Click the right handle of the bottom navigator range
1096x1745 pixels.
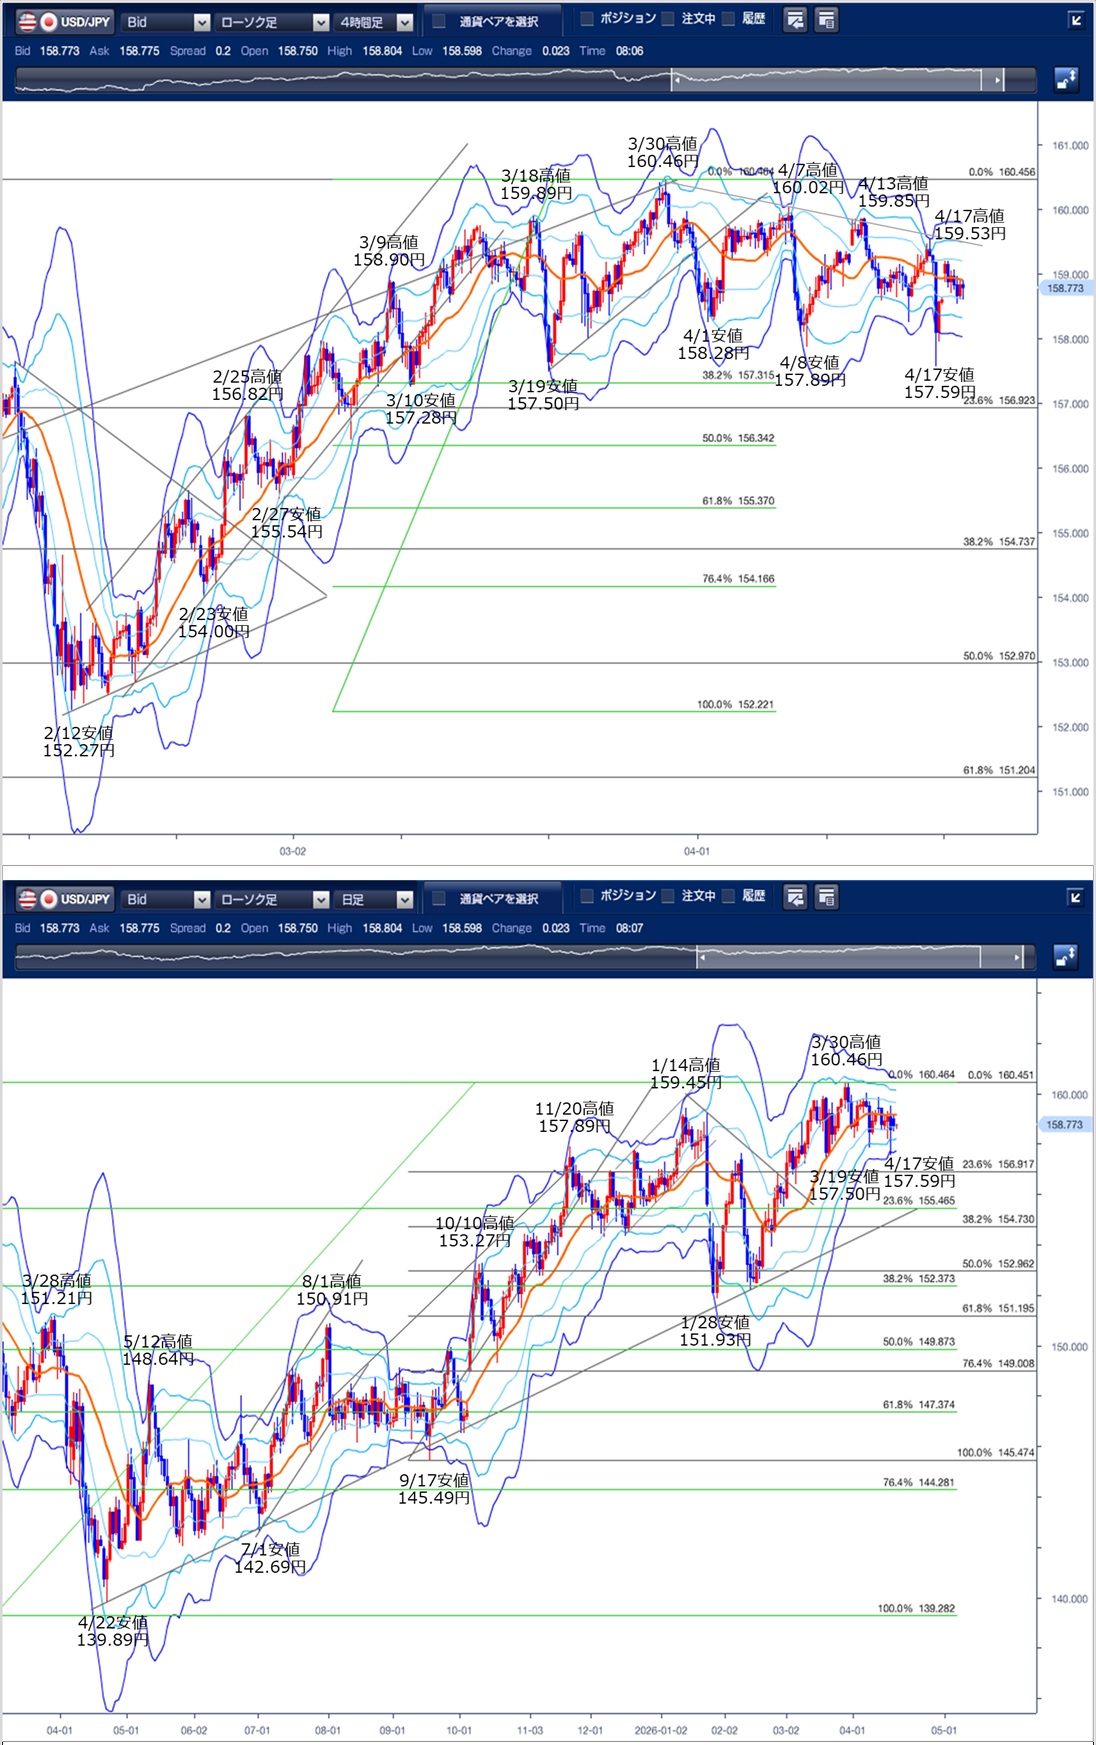(x=1018, y=958)
